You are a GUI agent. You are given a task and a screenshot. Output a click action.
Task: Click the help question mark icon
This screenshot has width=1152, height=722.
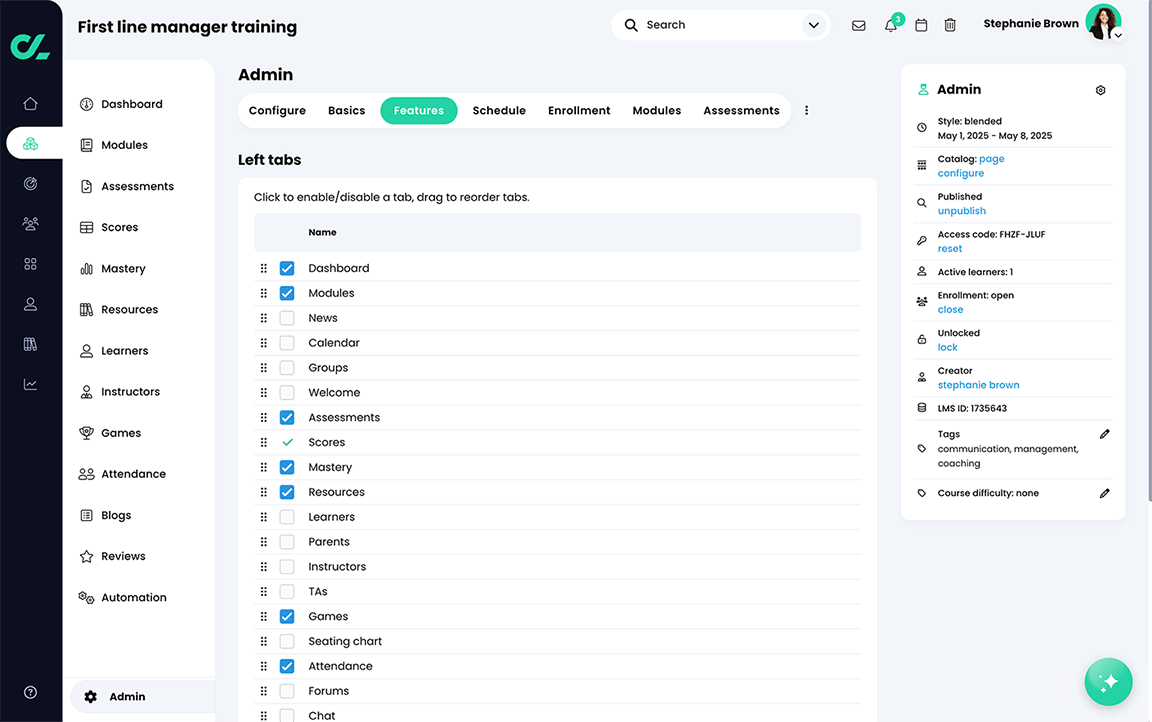[x=30, y=692]
